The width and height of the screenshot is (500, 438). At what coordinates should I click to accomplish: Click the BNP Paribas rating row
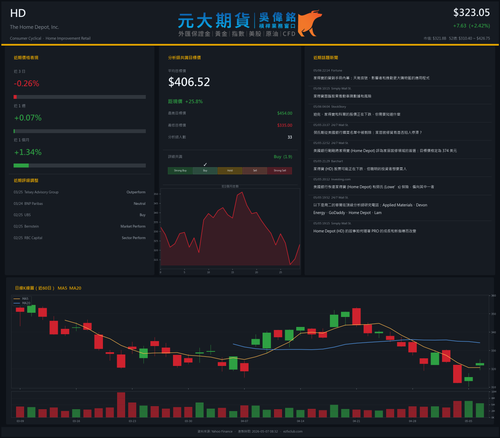coord(80,204)
